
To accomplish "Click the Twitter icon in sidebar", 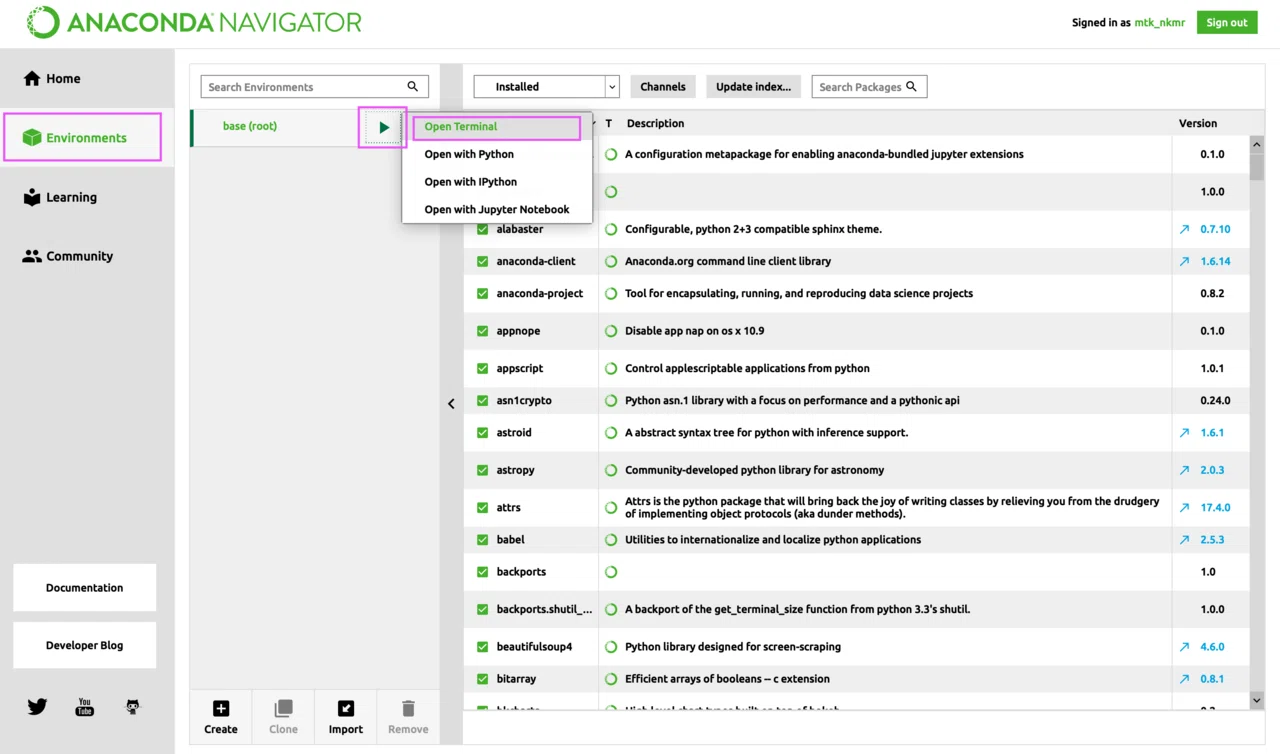I will click(37, 707).
